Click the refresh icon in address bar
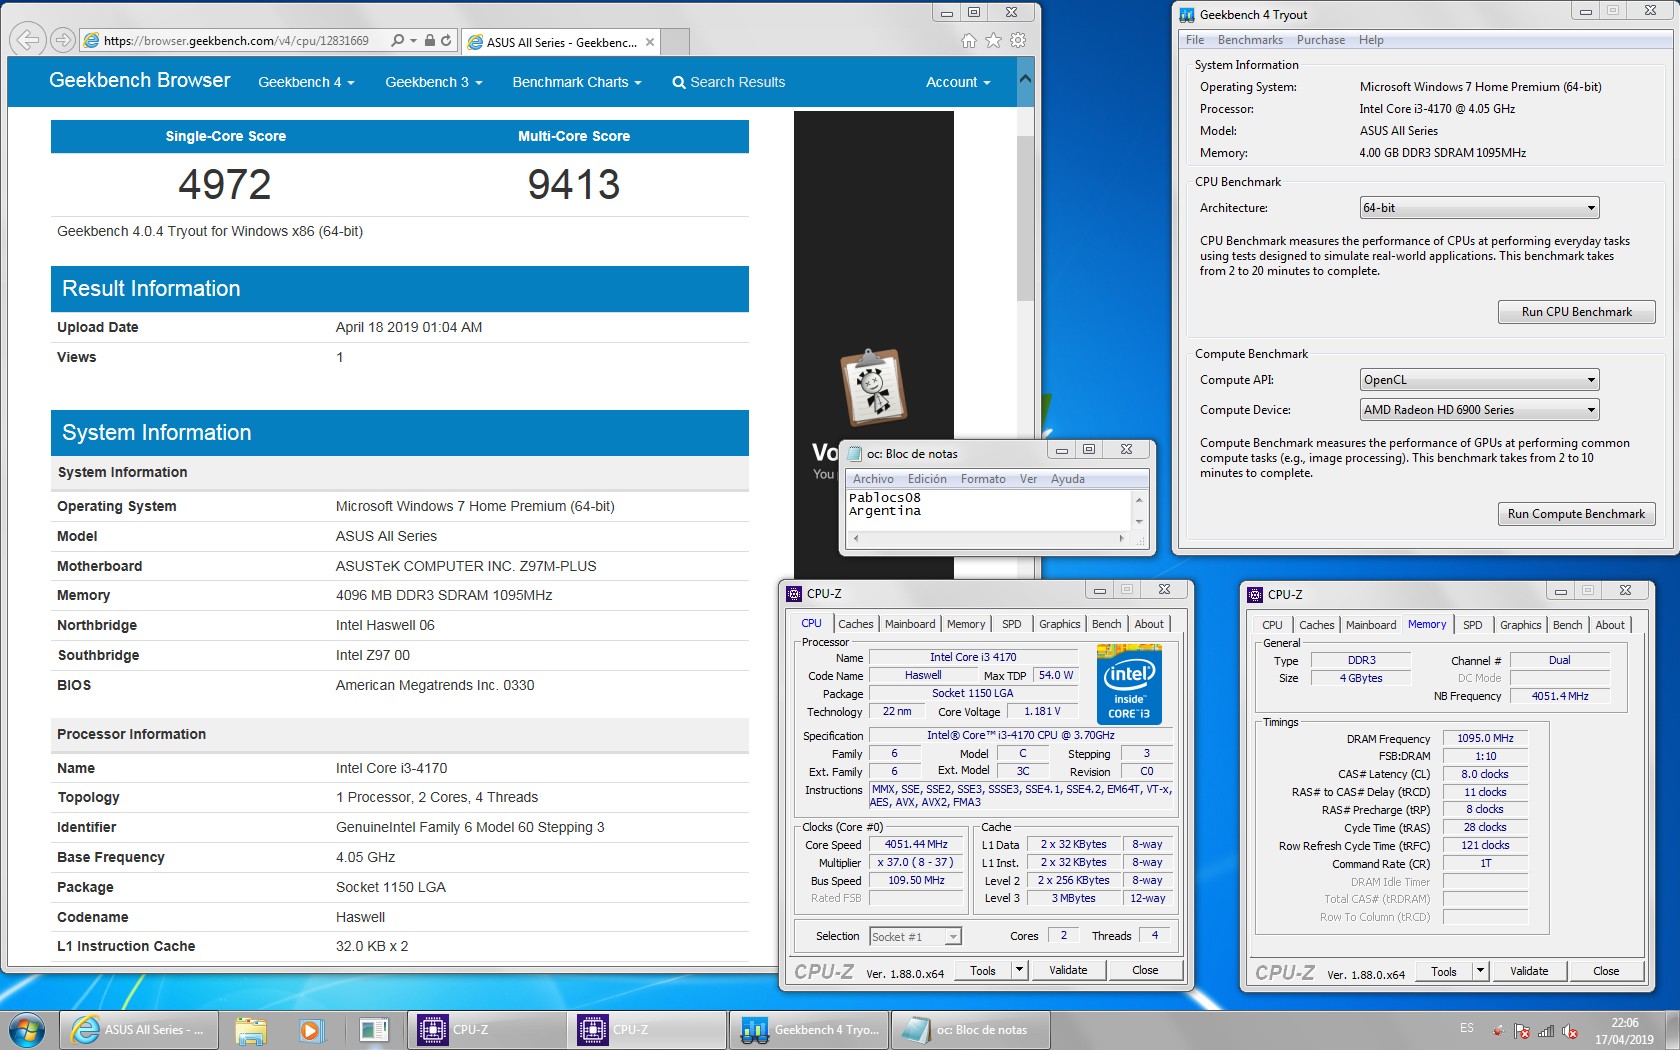This screenshot has width=1680, height=1050. point(446,41)
